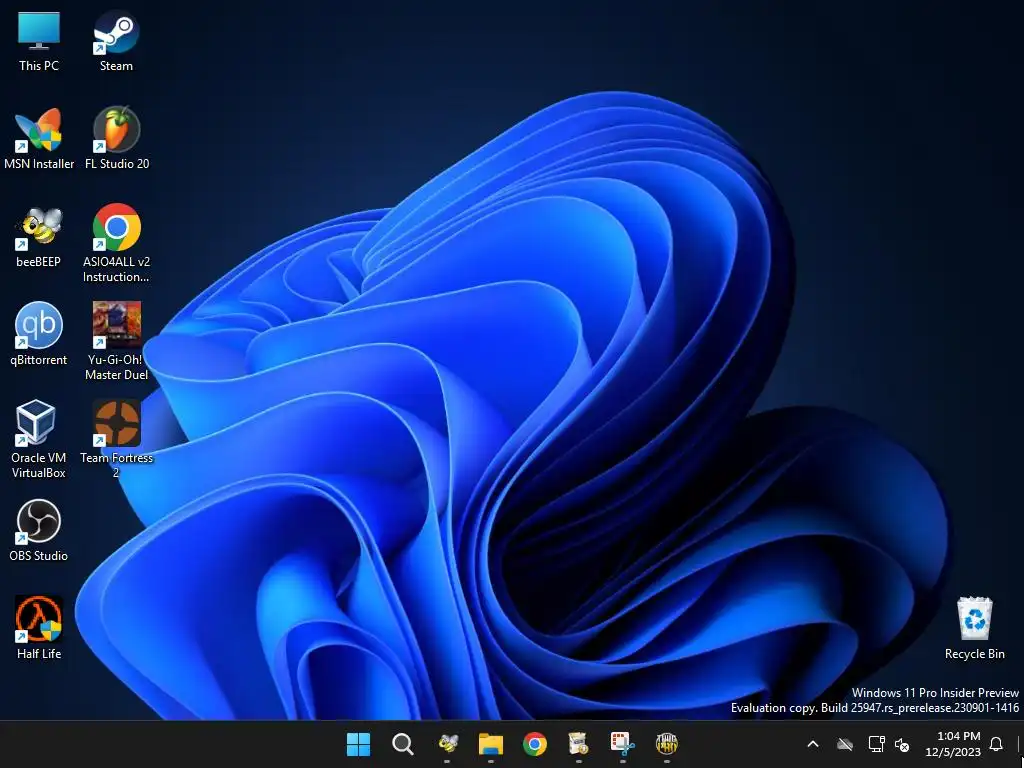Select the MSN Installer desktop shortcut
Viewport: 1024px width, 768px height.
coord(39,140)
